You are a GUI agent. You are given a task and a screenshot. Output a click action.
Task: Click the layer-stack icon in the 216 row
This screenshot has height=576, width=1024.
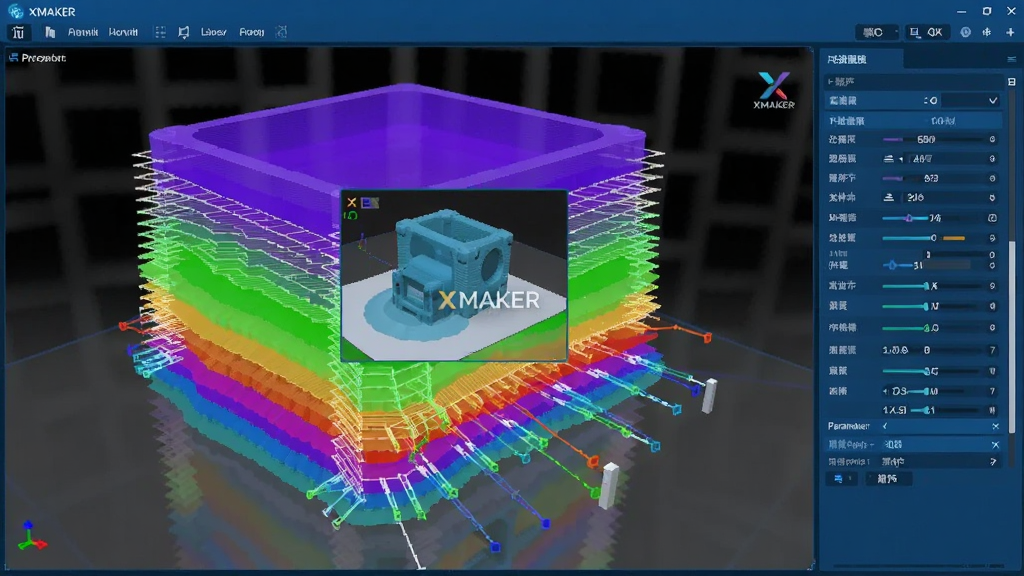(x=889, y=197)
